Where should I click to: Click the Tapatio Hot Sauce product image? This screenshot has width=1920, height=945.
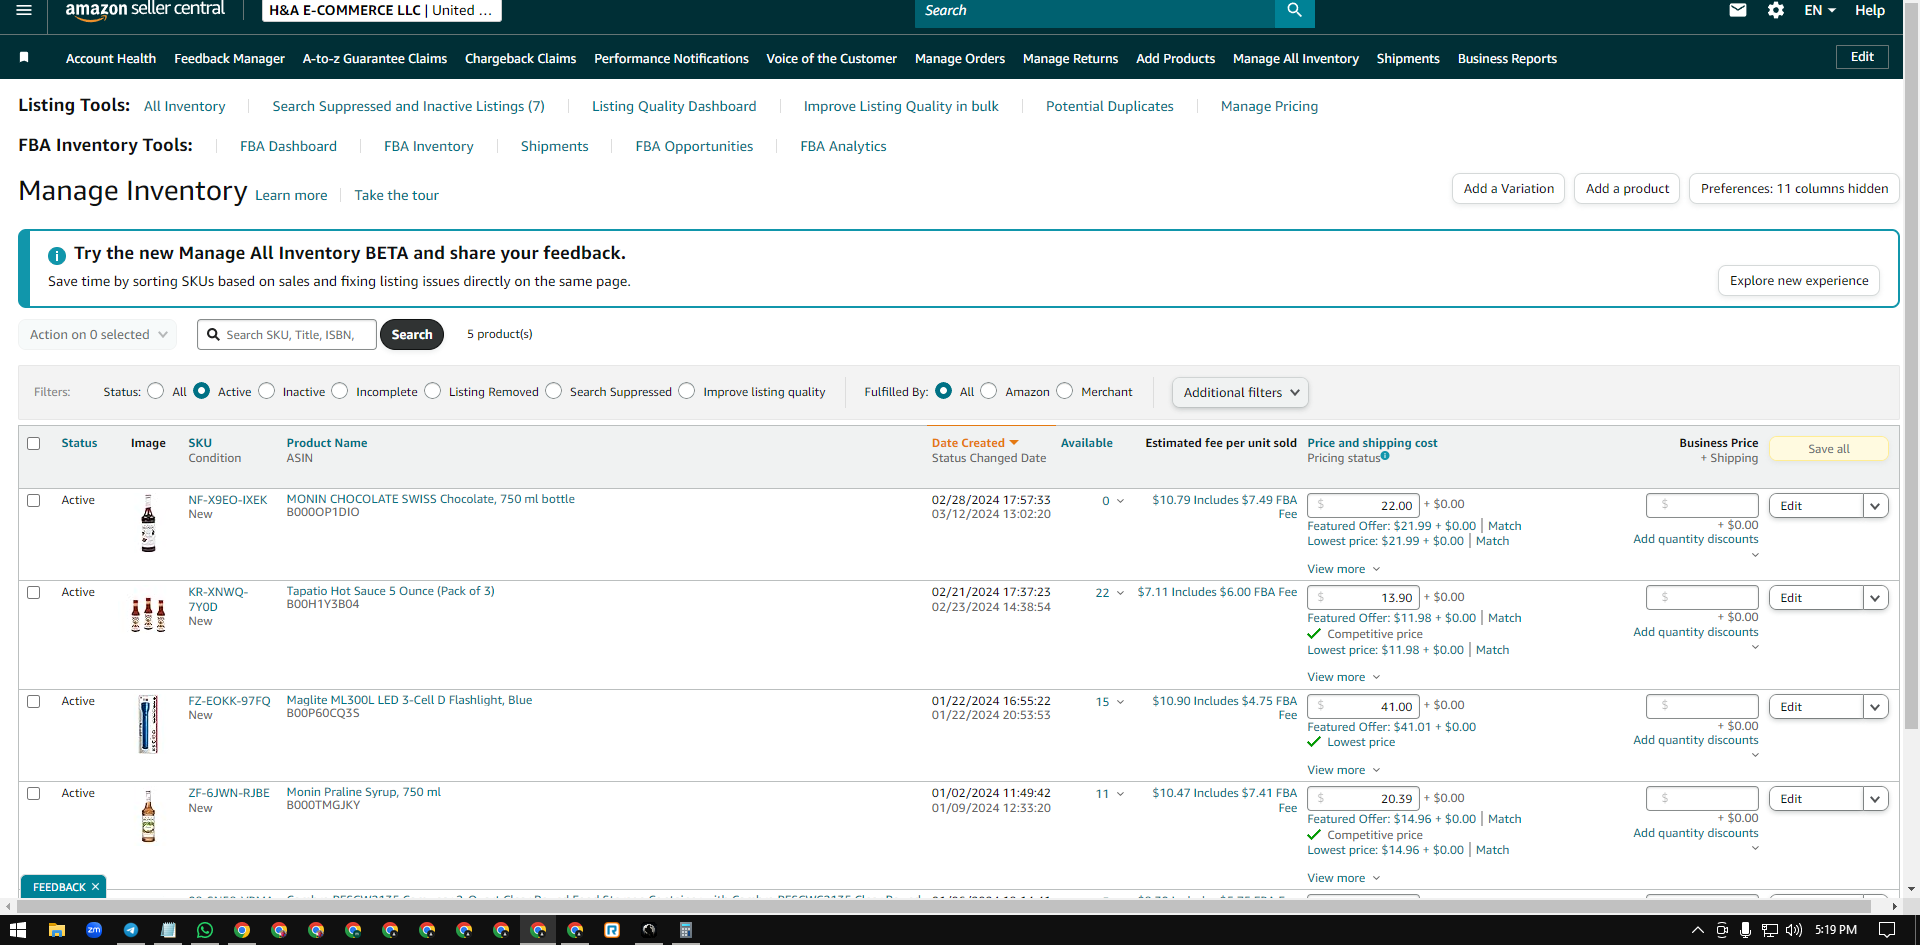click(148, 614)
